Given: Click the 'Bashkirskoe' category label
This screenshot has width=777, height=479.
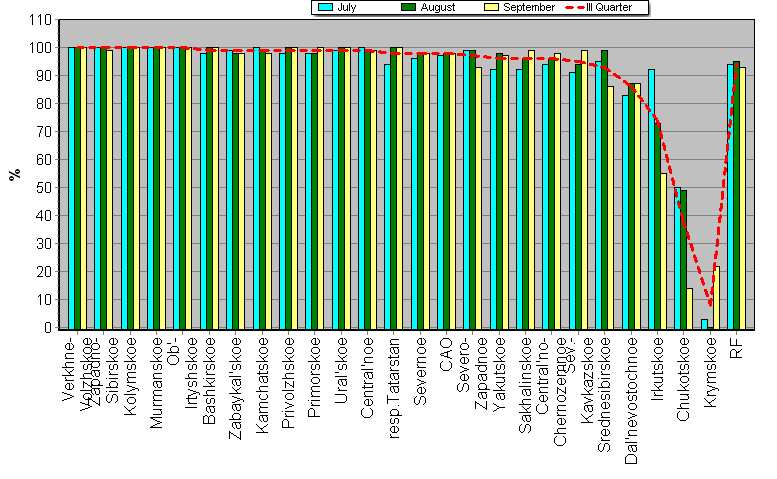Looking at the screenshot, I should pos(209,381).
